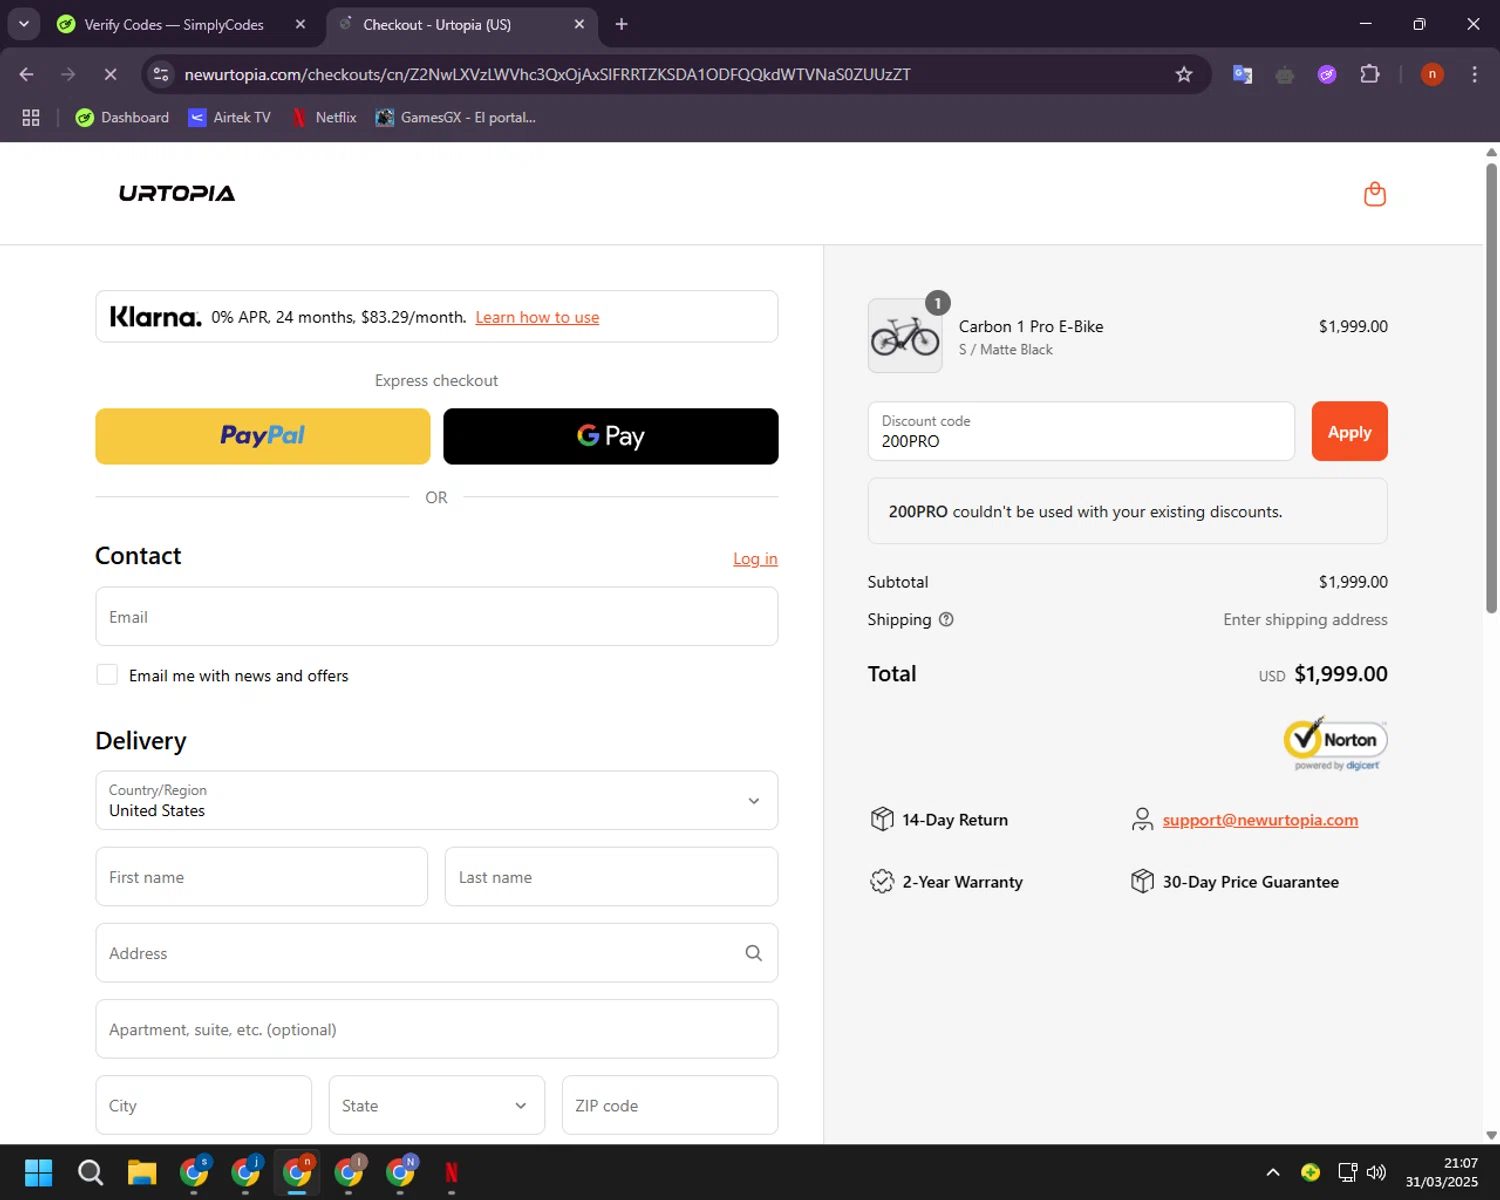Open the Chrome three-dot menu
1500x1200 pixels.
[x=1474, y=75]
